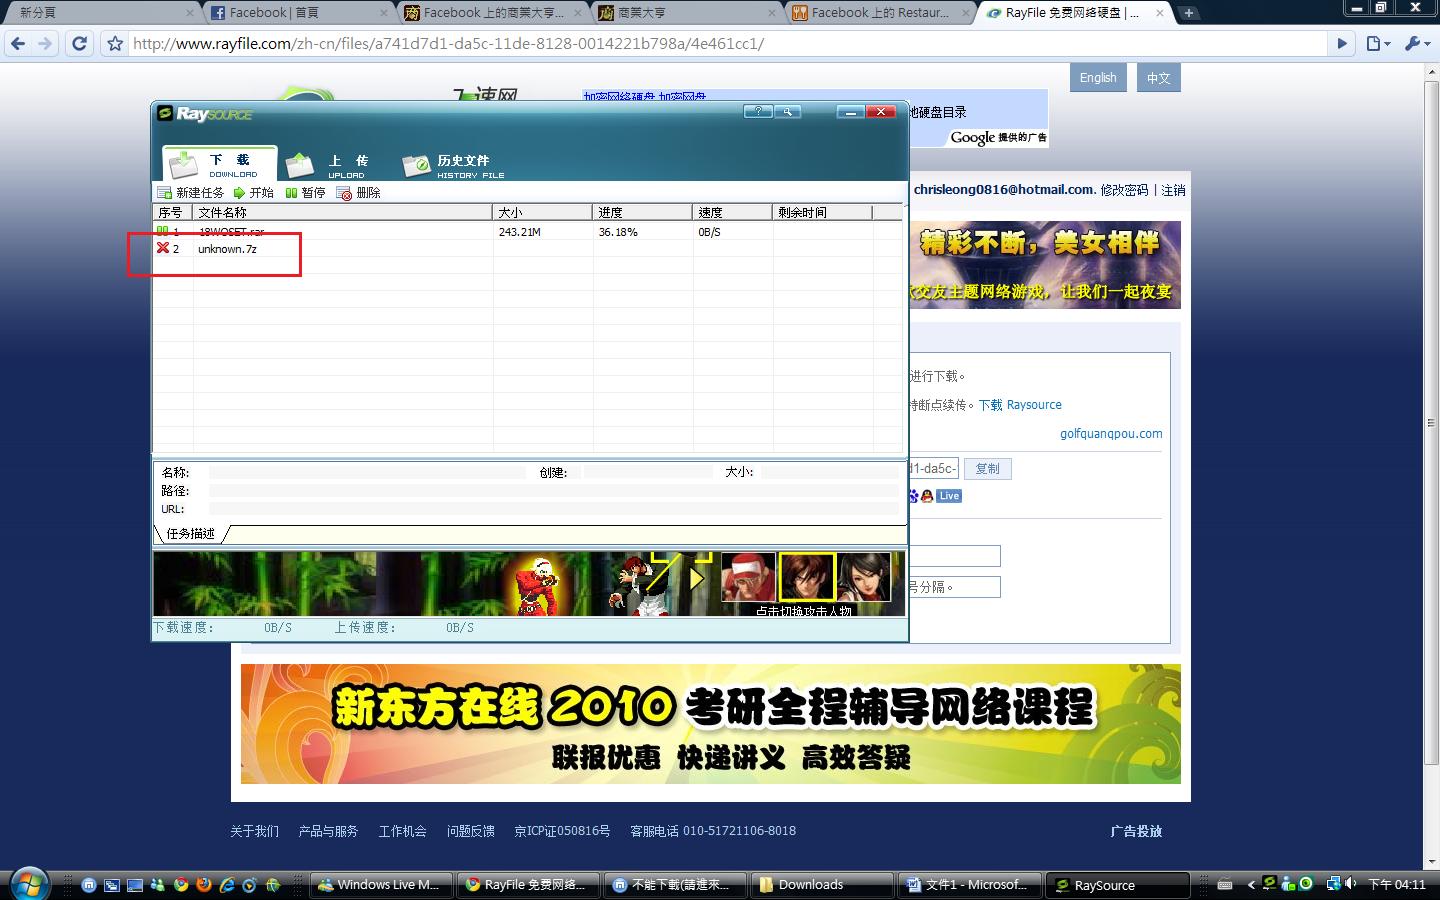Switch to the Facebook 上的 Restaur... tab

(880, 13)
